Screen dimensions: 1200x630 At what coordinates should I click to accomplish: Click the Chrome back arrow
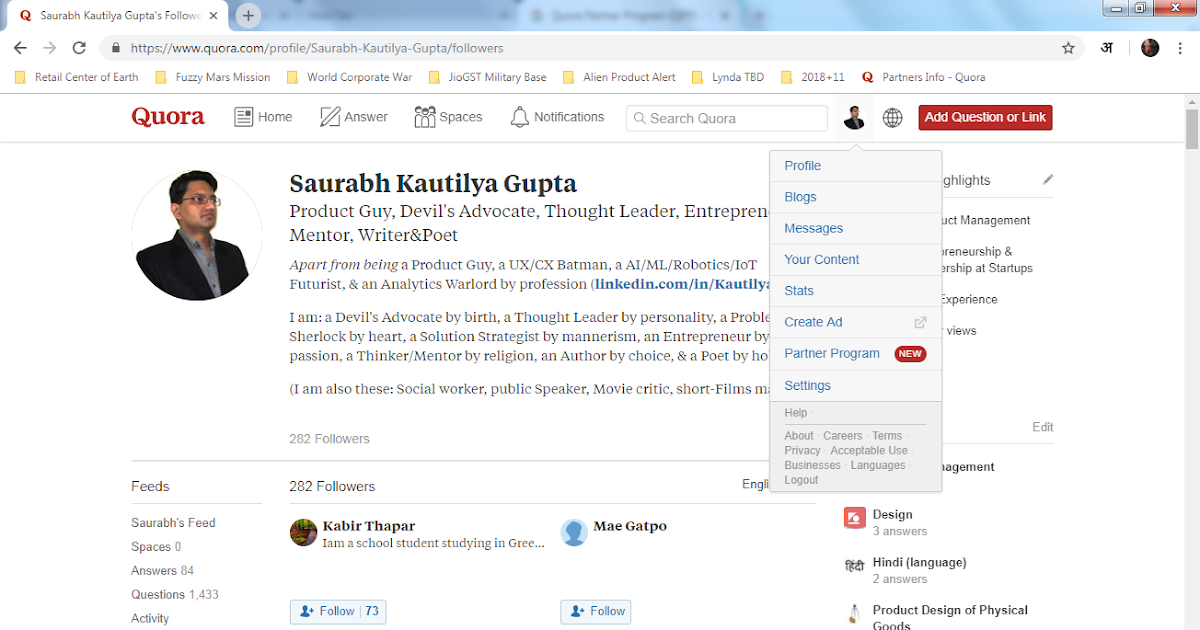point(20,48)
